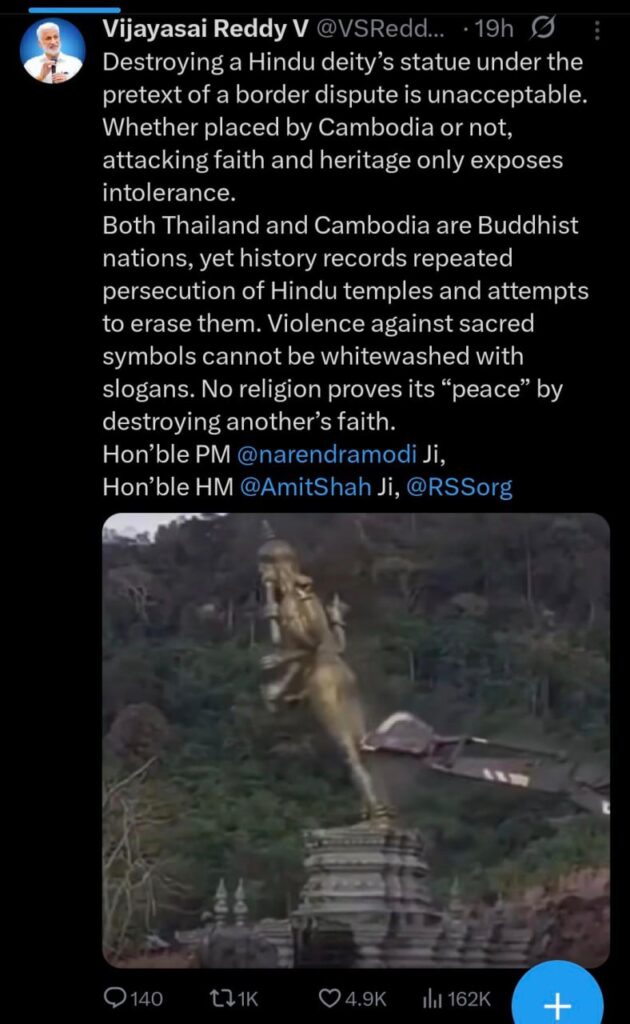Open Vijayasai Reddy V's profile avatar
This screenshot has width=630, height=1024.
click(53, 52)
